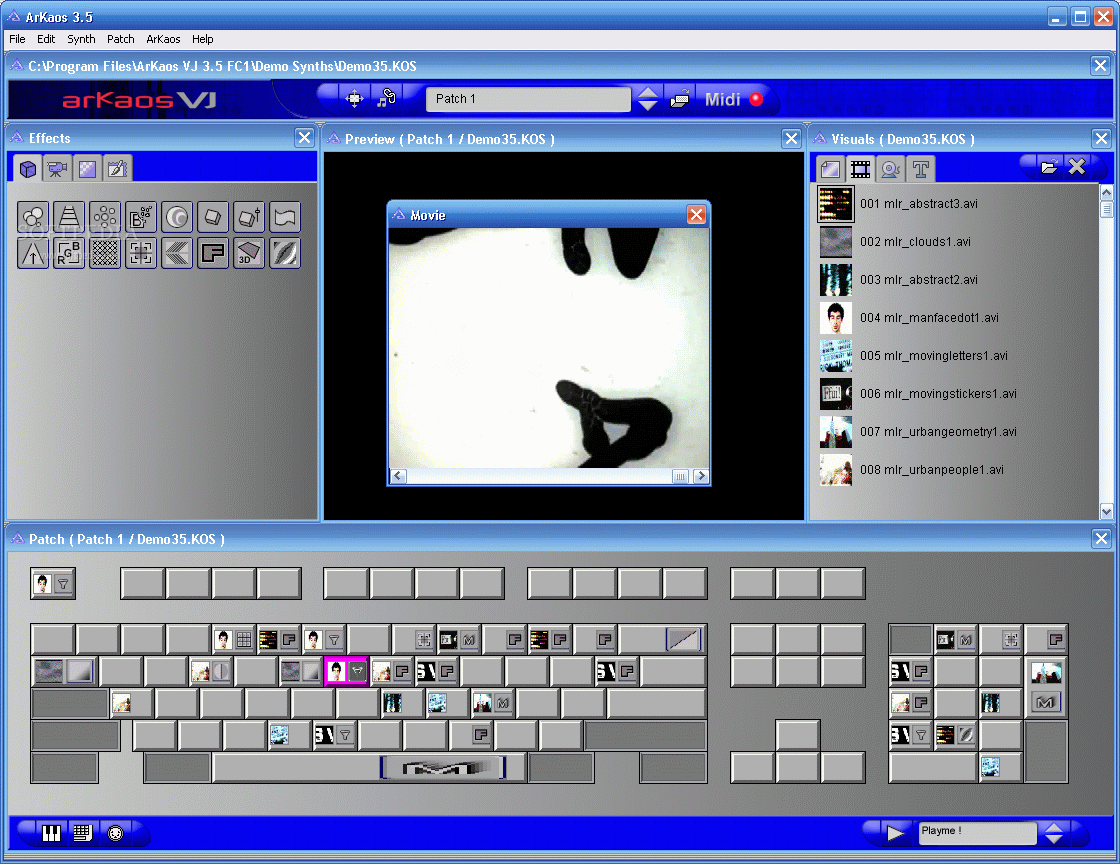
Task: Click Movie window left scroll arrow
Action: tap(399, 476)
